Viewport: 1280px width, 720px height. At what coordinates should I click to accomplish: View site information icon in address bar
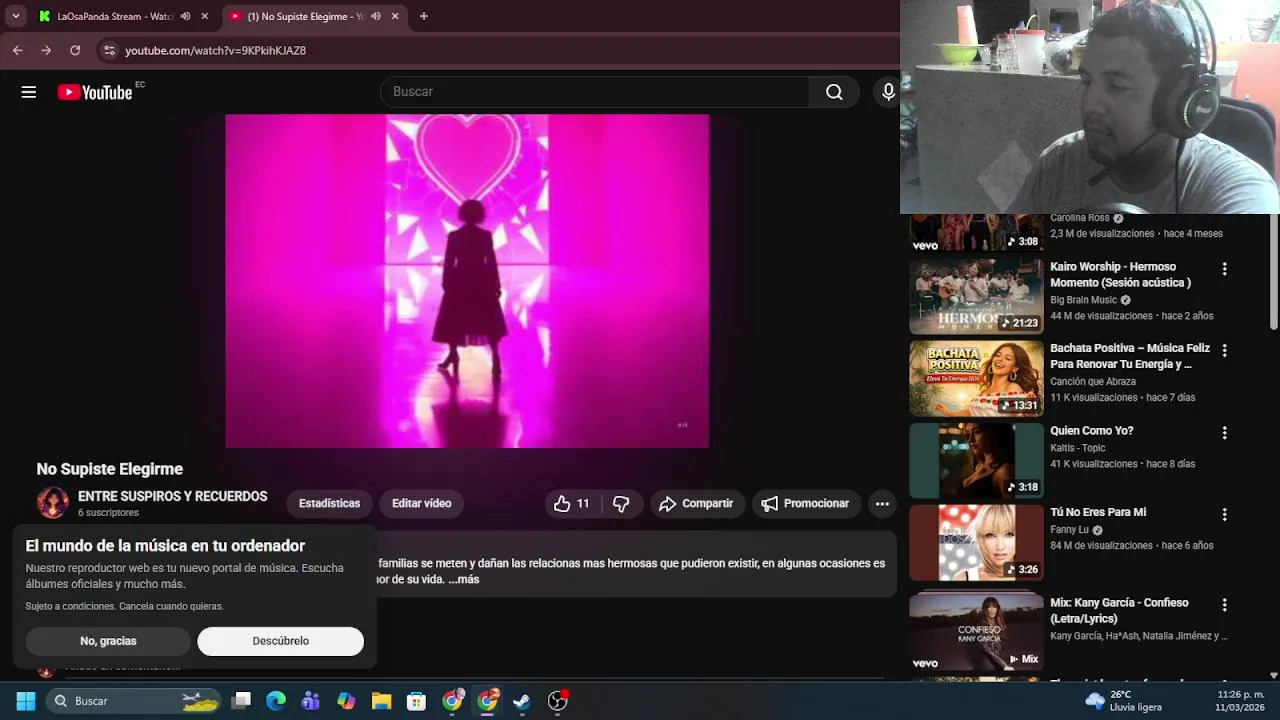(109, 50)
